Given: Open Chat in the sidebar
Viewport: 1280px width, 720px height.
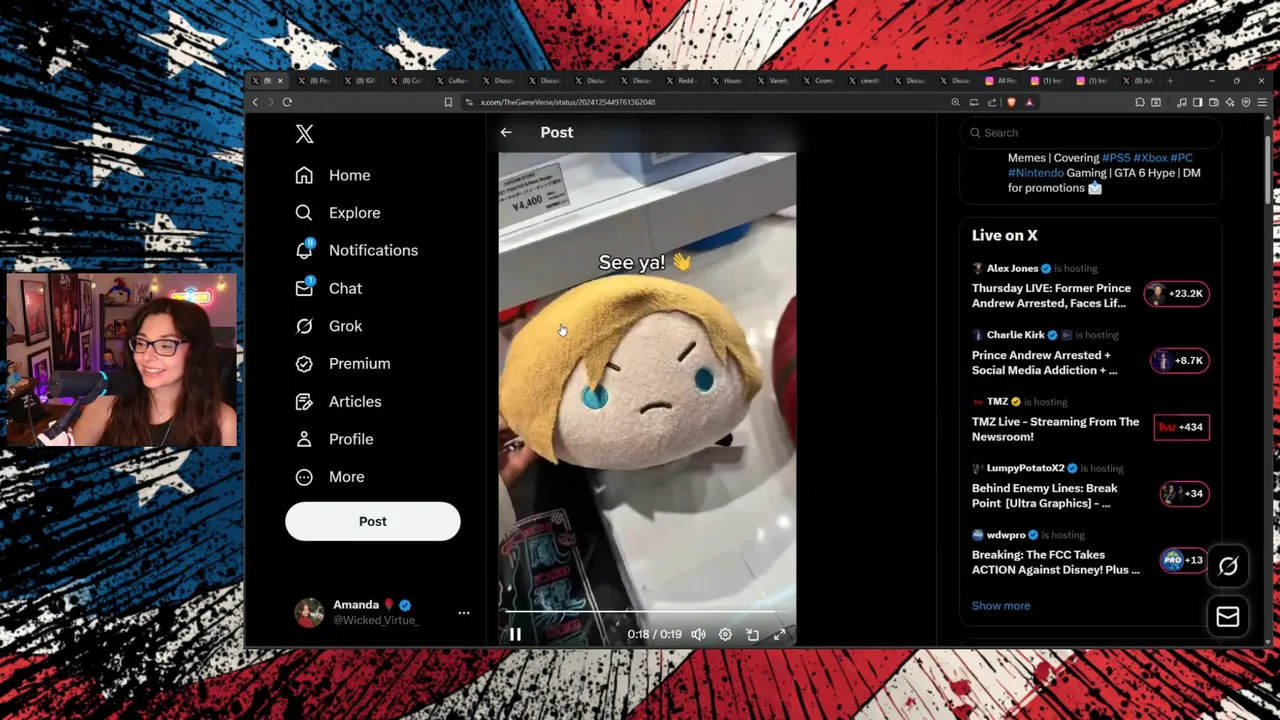Looking at the screenshot, I should [x=329, y=288].
